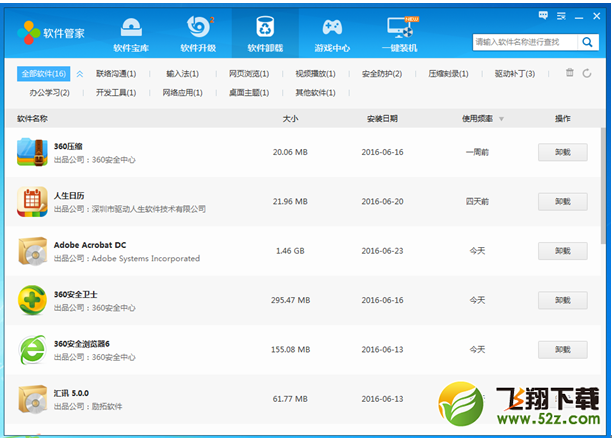Uninstall 人生日历 with 卸载 button
This screenshot has height=438, width=612.
tap(562, 201)
